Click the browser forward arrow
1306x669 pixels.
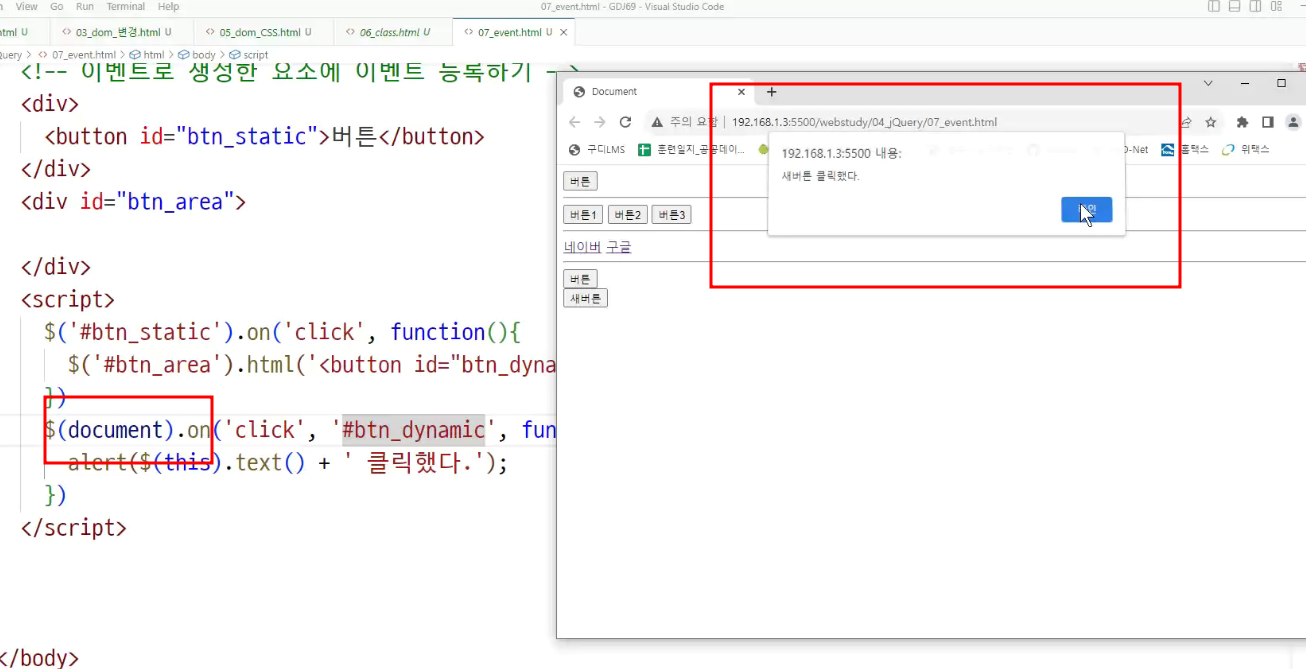pos(599,122)
